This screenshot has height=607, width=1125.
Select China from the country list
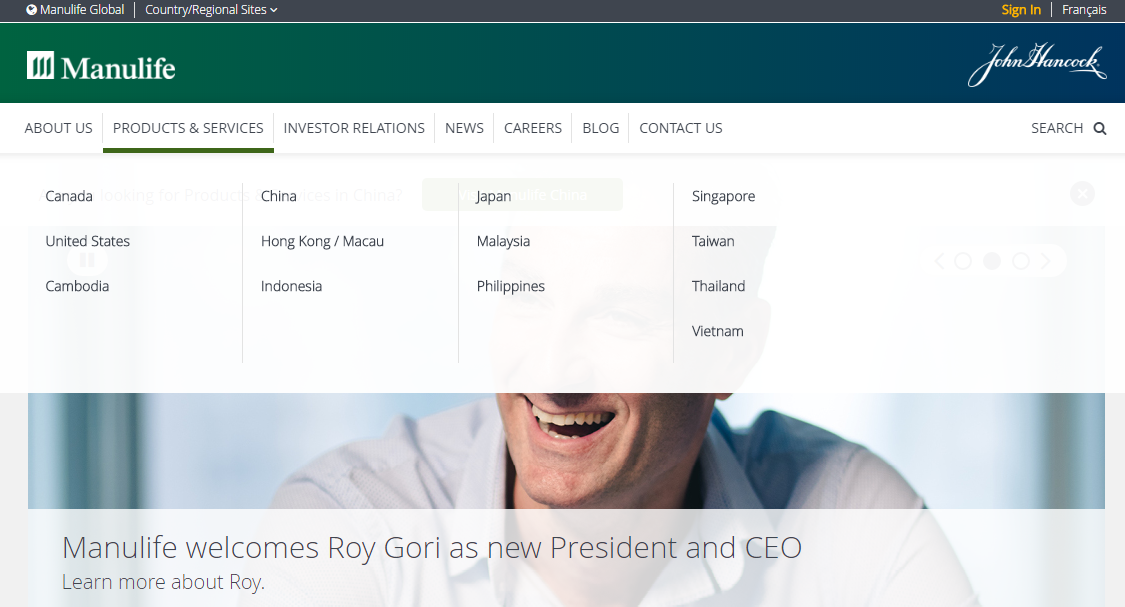pos(278,197)
